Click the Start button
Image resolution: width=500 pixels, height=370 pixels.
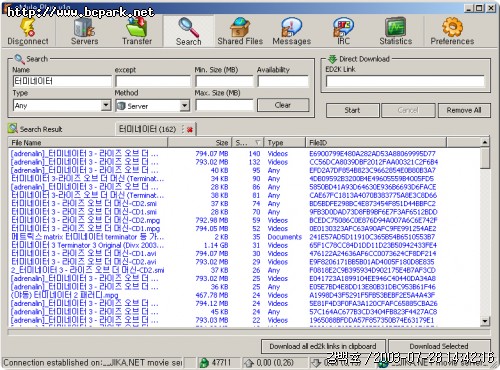coord(352,110)
